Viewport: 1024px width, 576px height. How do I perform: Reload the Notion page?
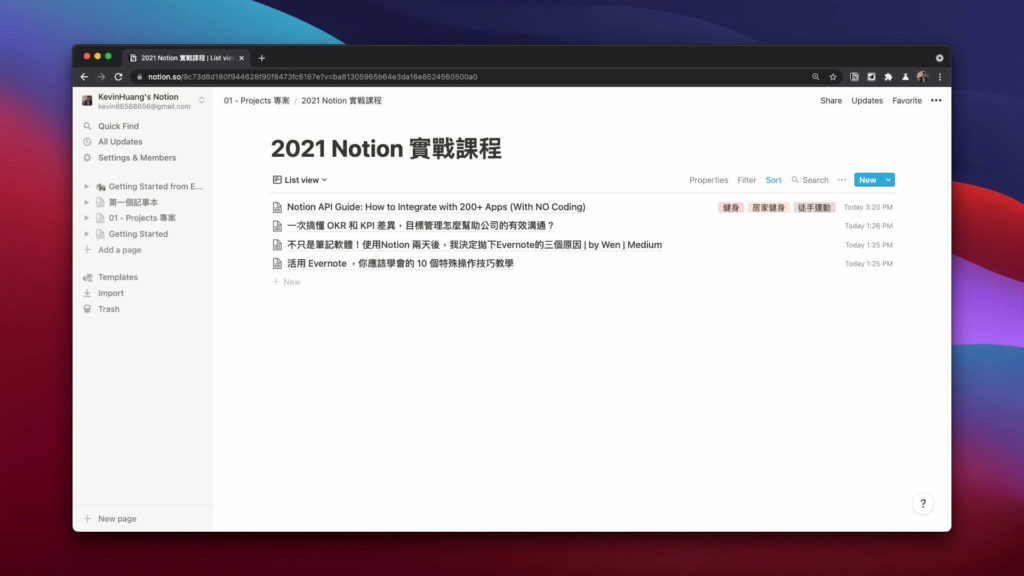tap(118, 77)
